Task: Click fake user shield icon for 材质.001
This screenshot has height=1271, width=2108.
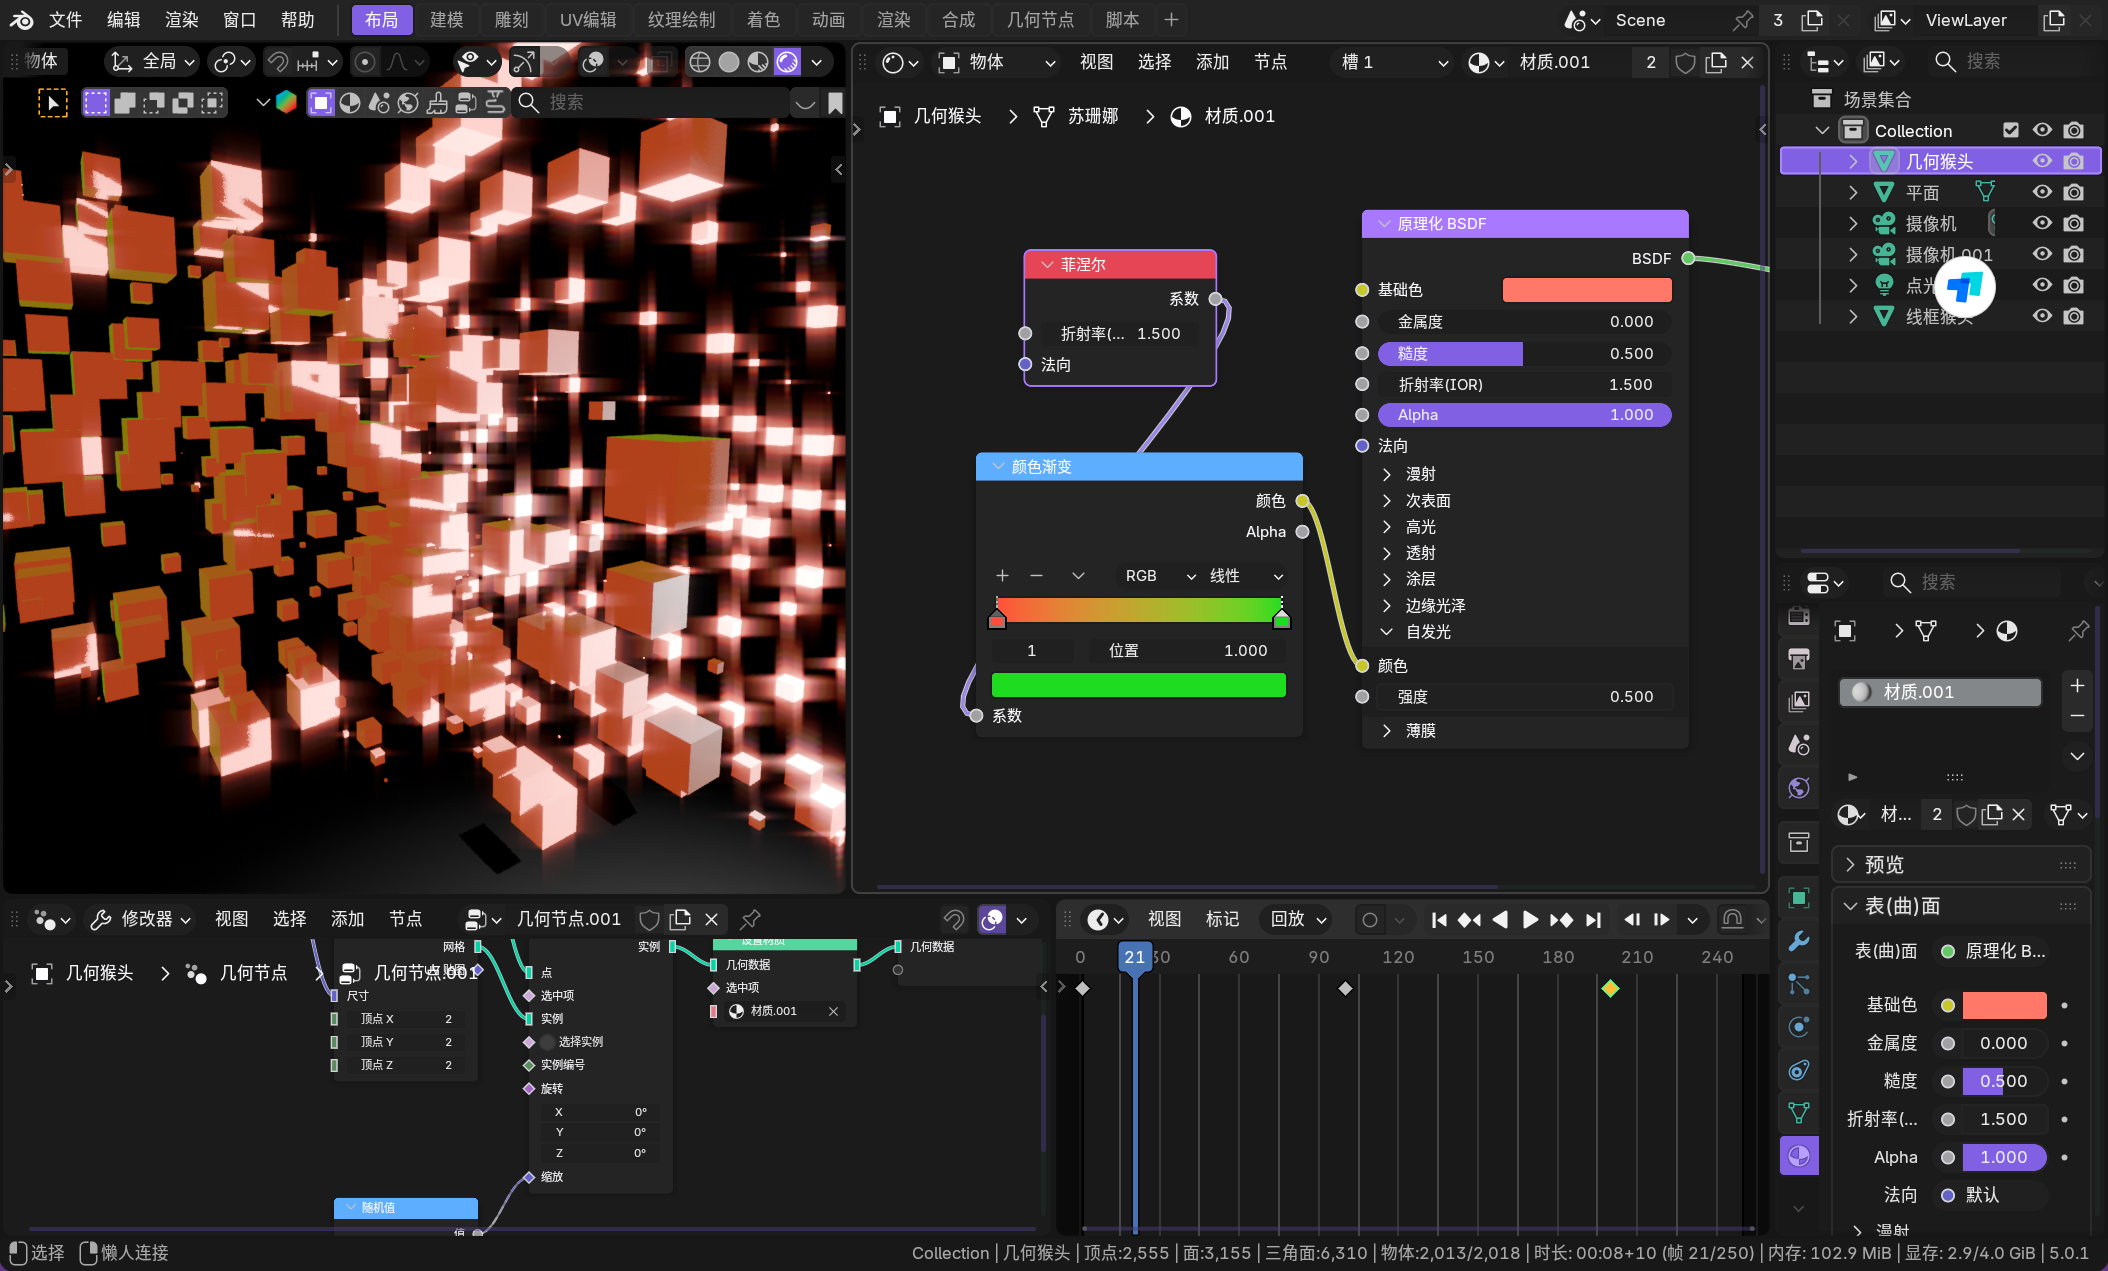Action: tap(1685, 62)
